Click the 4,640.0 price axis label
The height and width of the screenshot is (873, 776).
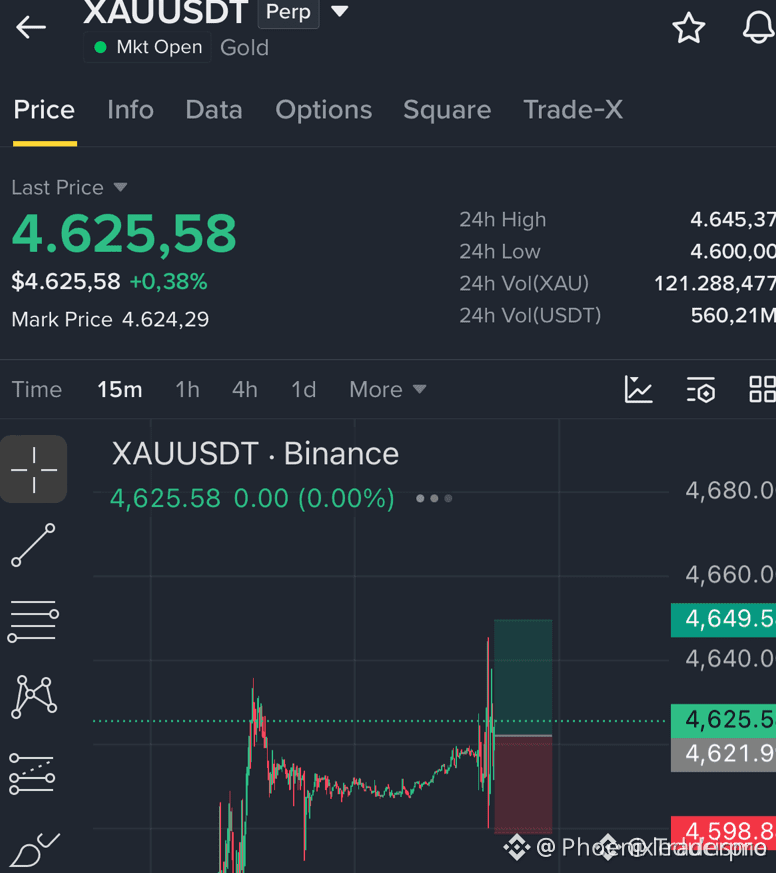(x=730, y=659)
